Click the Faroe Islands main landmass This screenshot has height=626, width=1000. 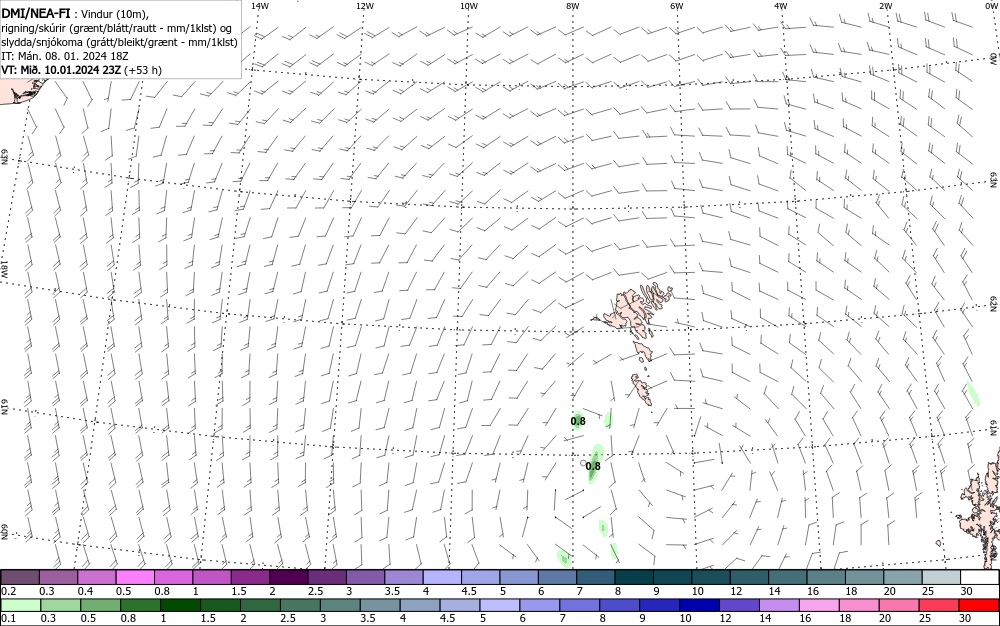click(x=631, y=312)
